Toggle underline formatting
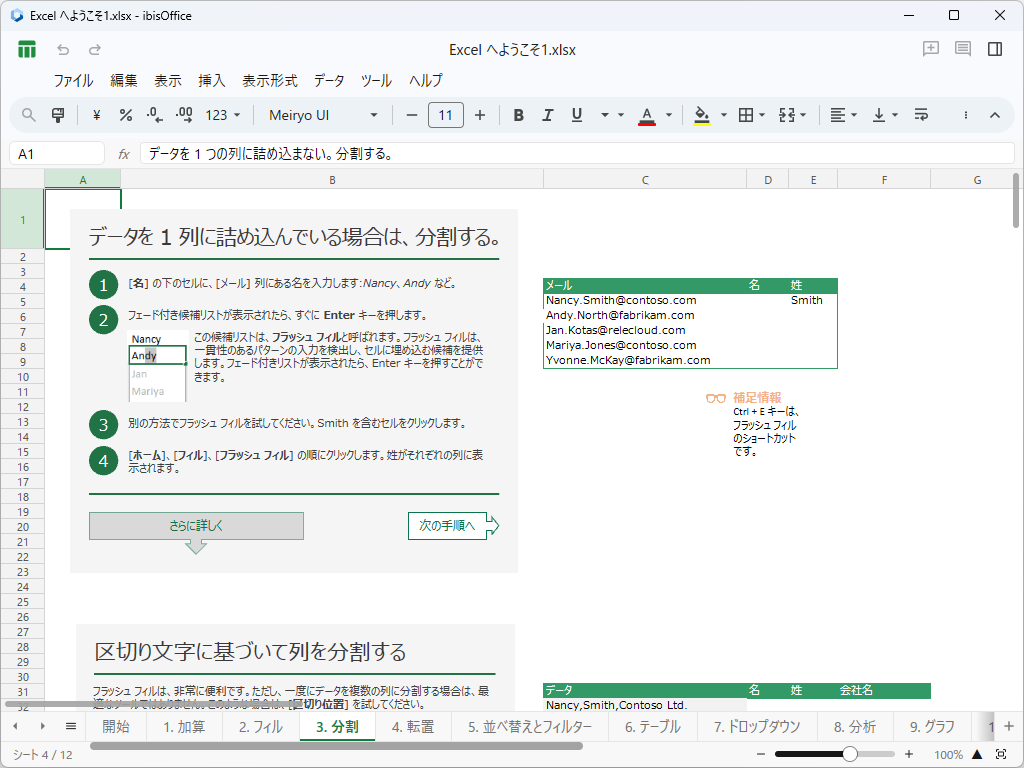The height and width of the screenshot is (768, 1024). pos(577,115)
